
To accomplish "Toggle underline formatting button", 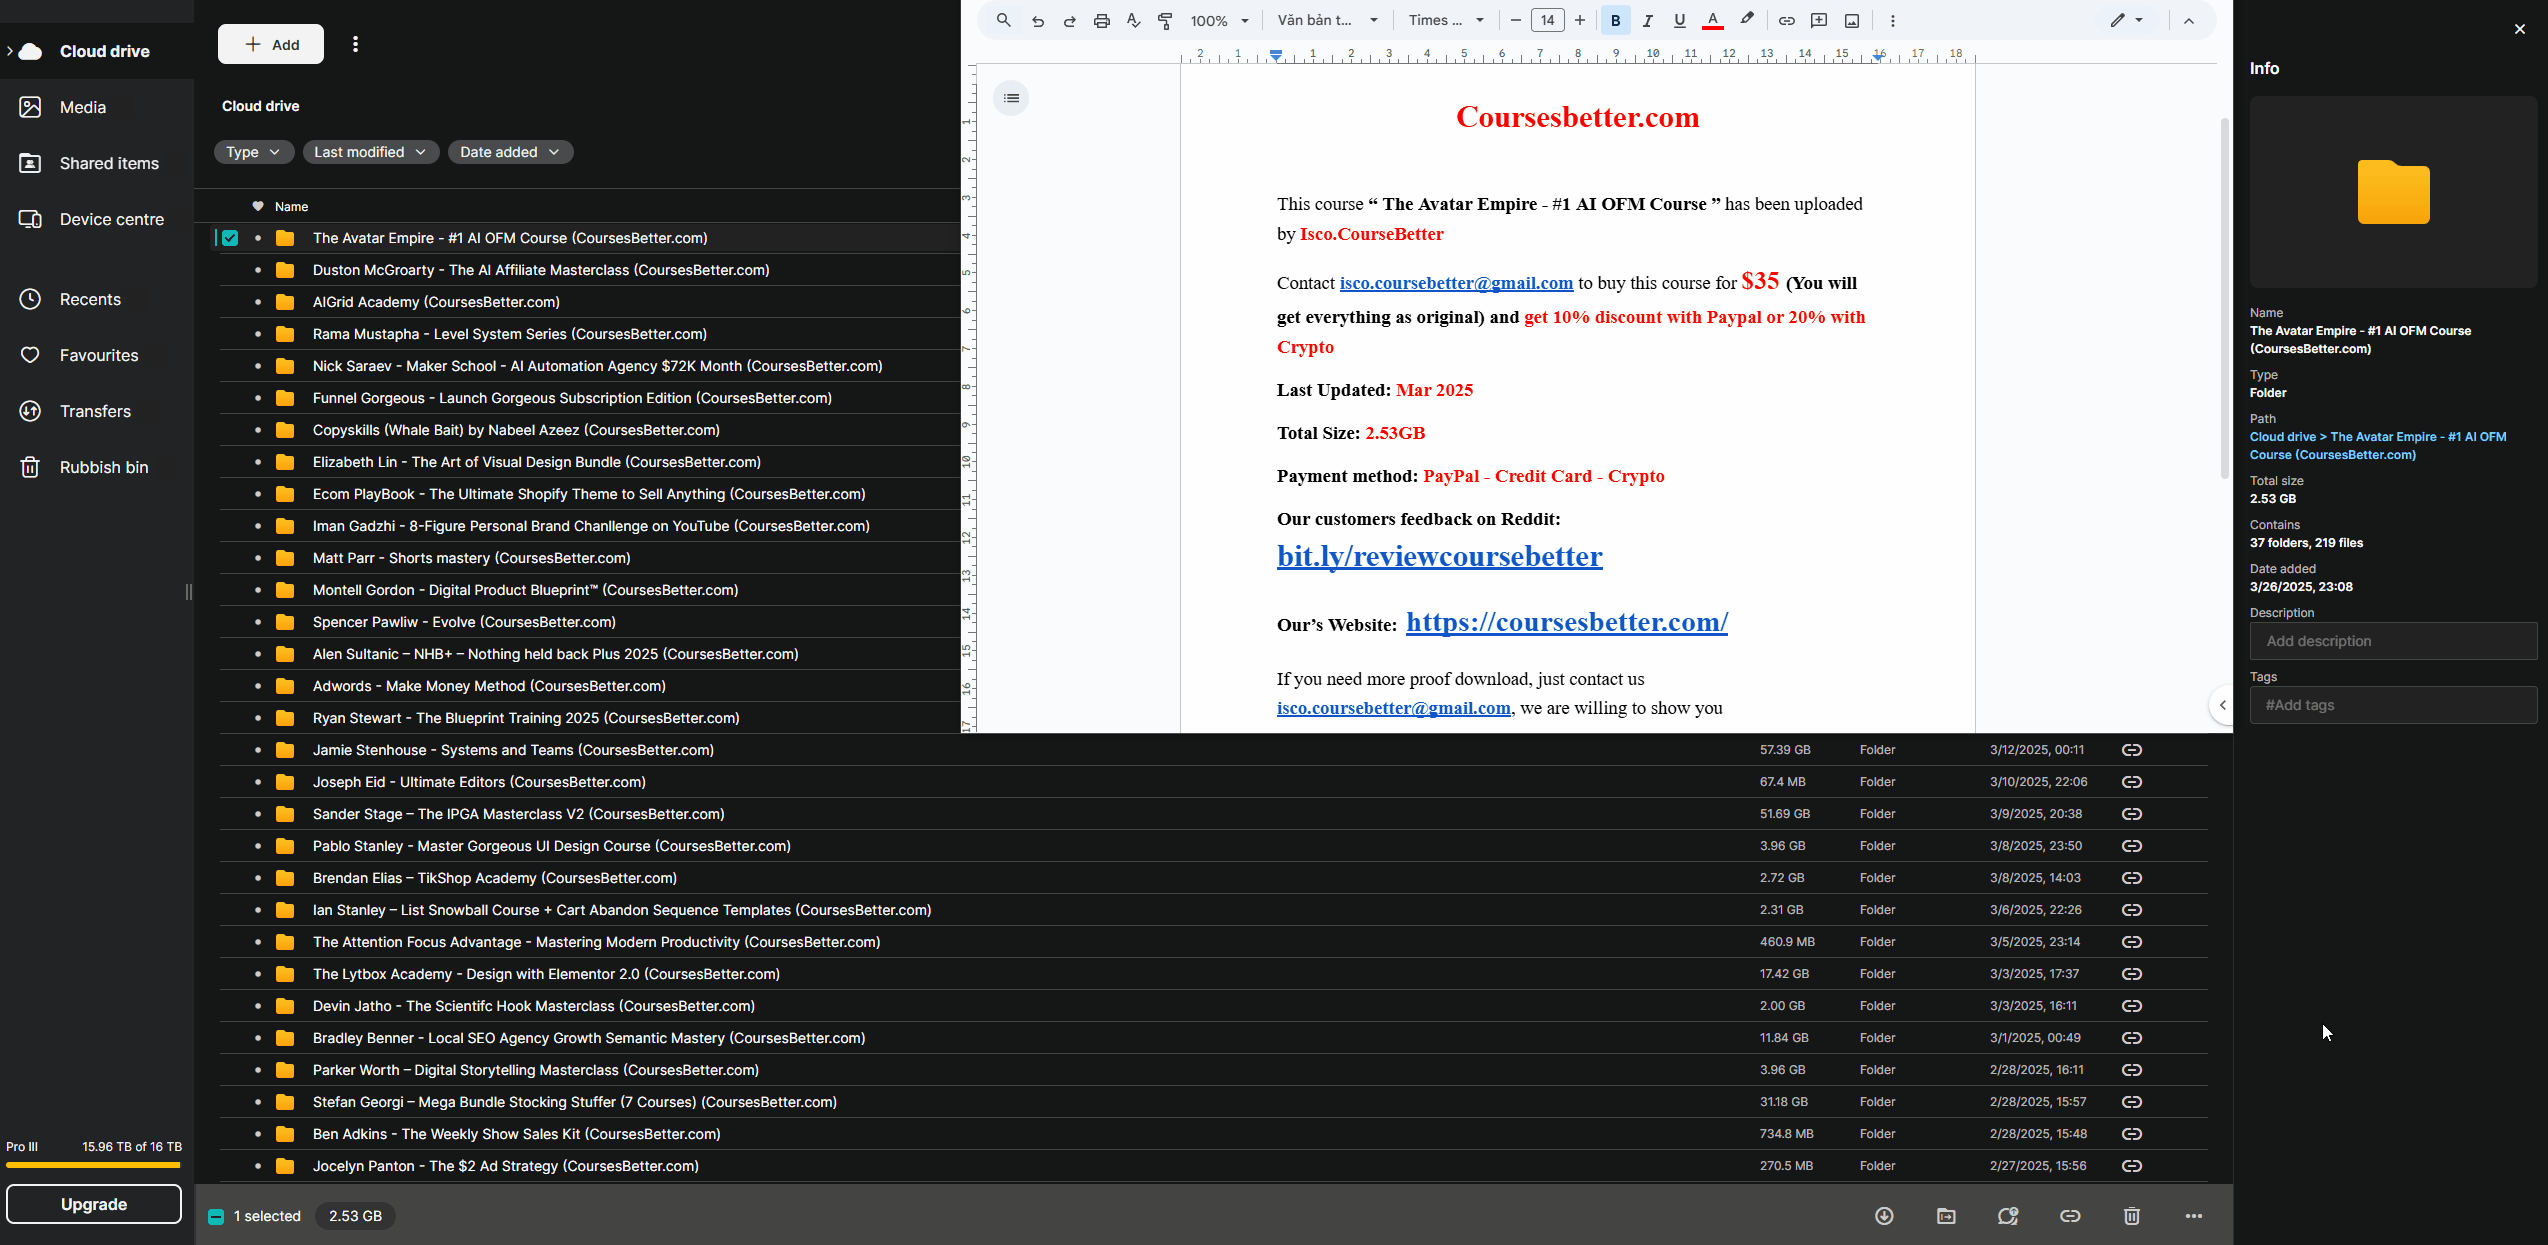I will pos(1679,20).
